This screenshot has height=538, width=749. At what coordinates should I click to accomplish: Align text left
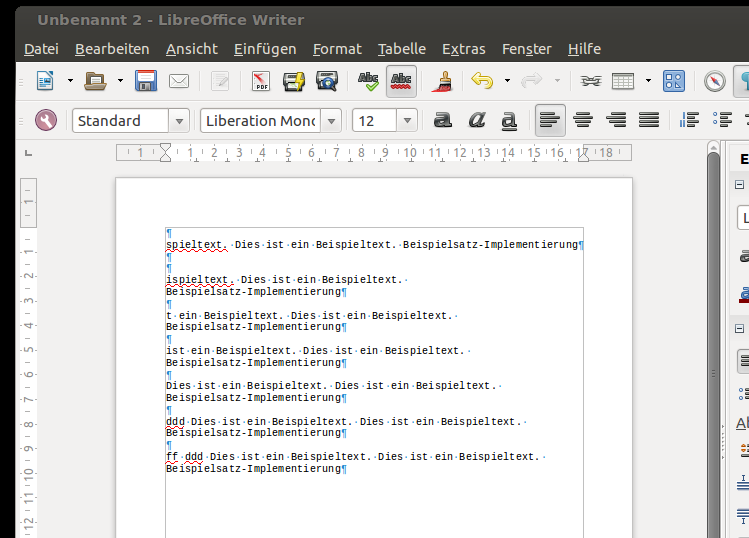pyautogui.click(x=550, y=120)
